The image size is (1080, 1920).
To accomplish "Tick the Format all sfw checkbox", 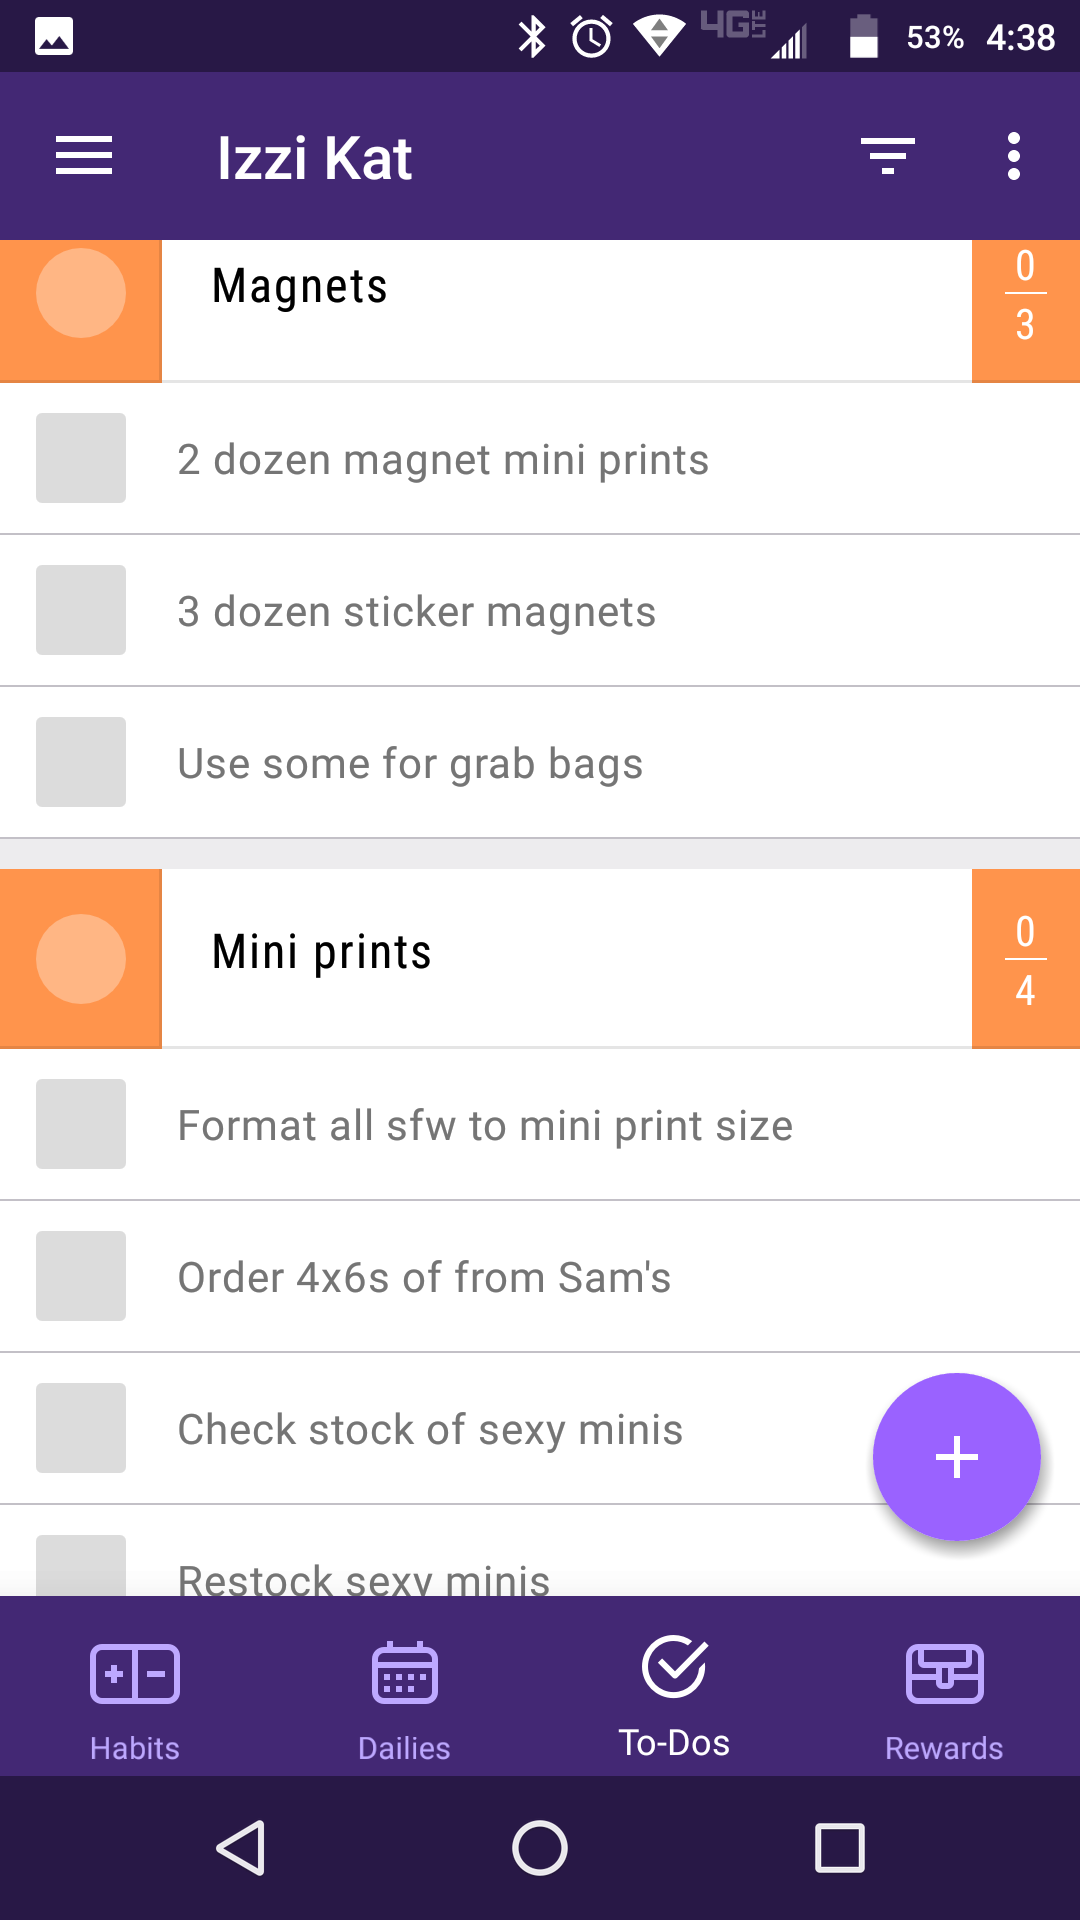I will tap(81, 1124).
